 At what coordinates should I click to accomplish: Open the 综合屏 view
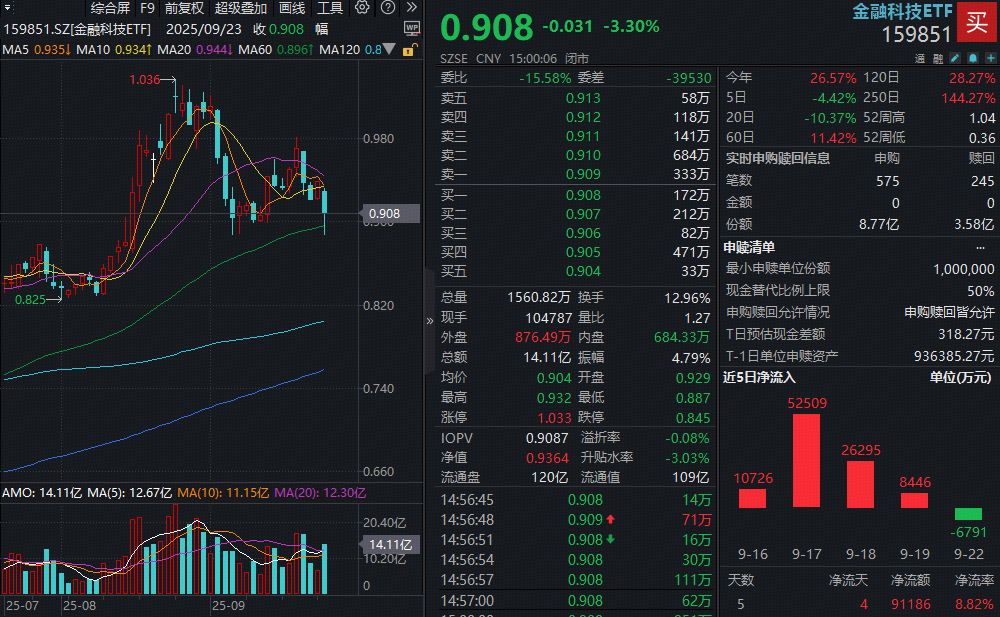(x=110, y=8)
